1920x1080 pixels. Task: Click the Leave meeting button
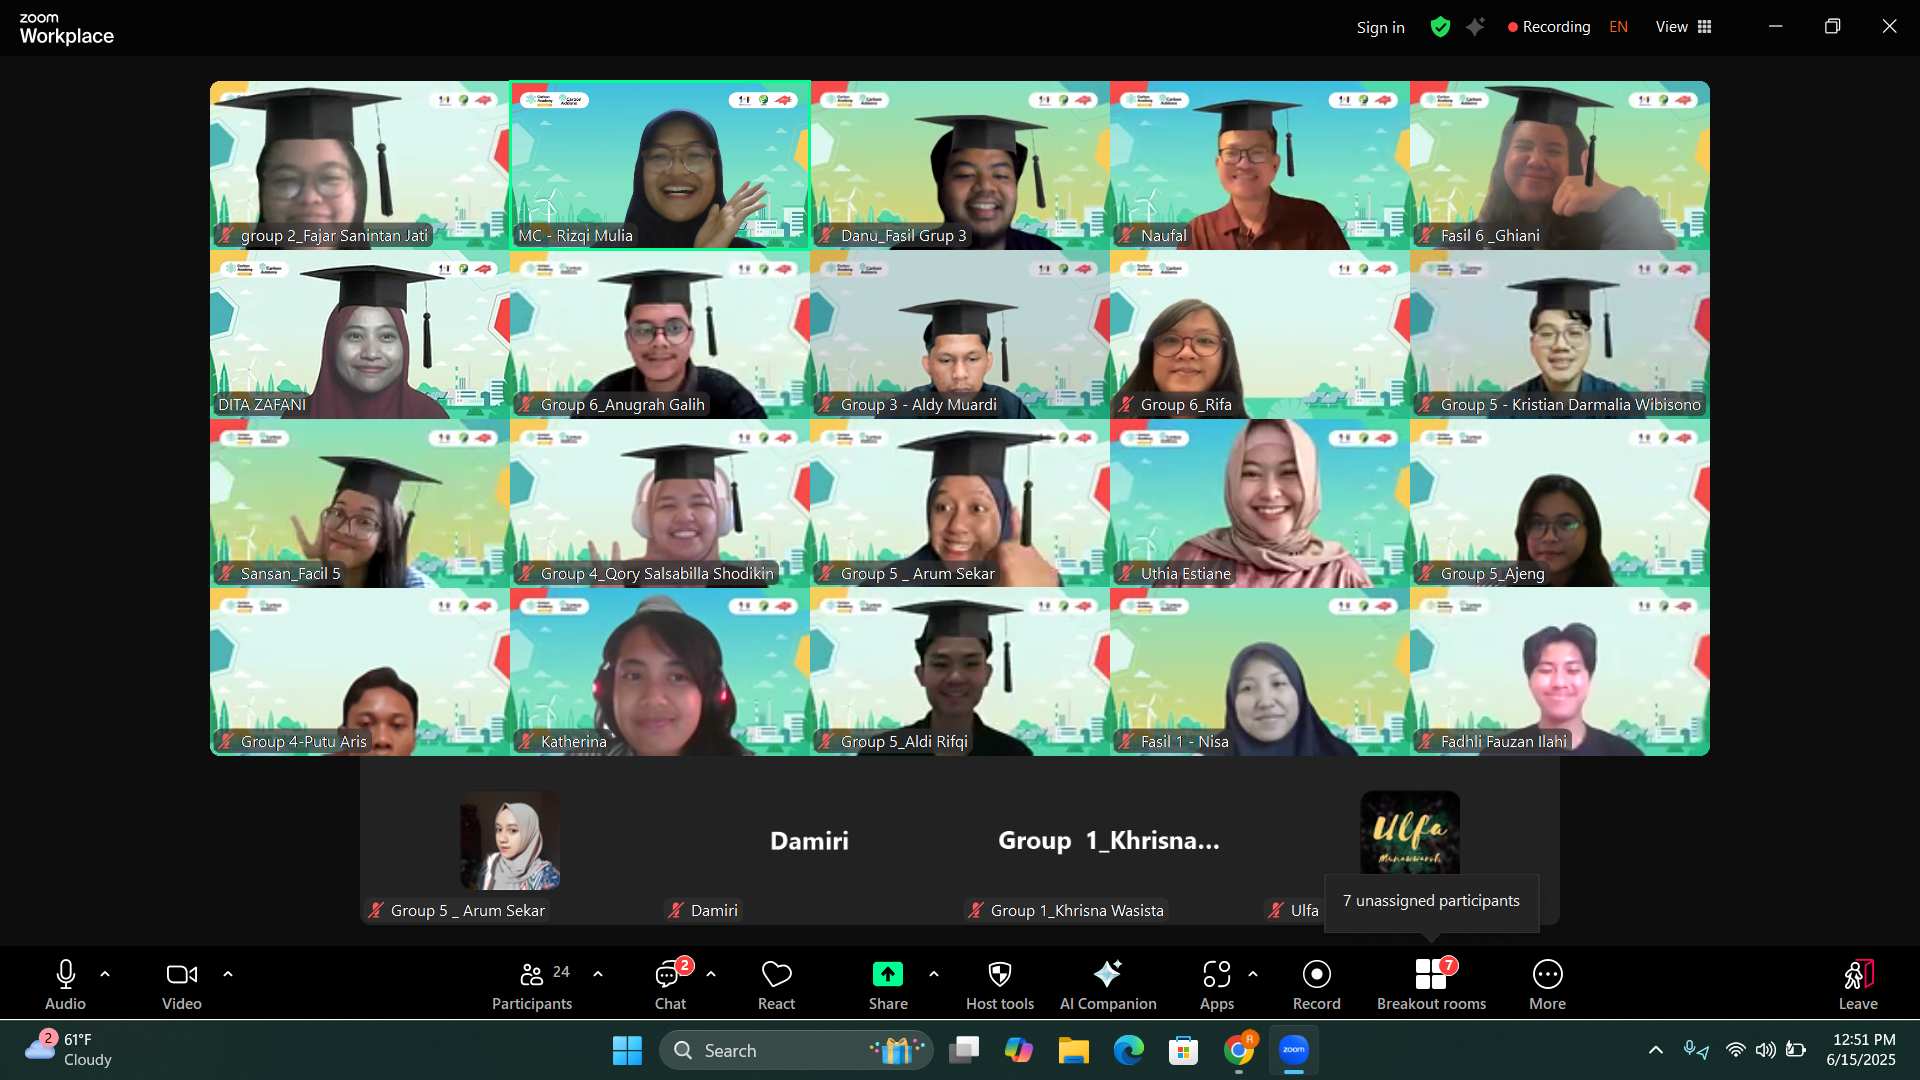click(x=1857, y=985)
